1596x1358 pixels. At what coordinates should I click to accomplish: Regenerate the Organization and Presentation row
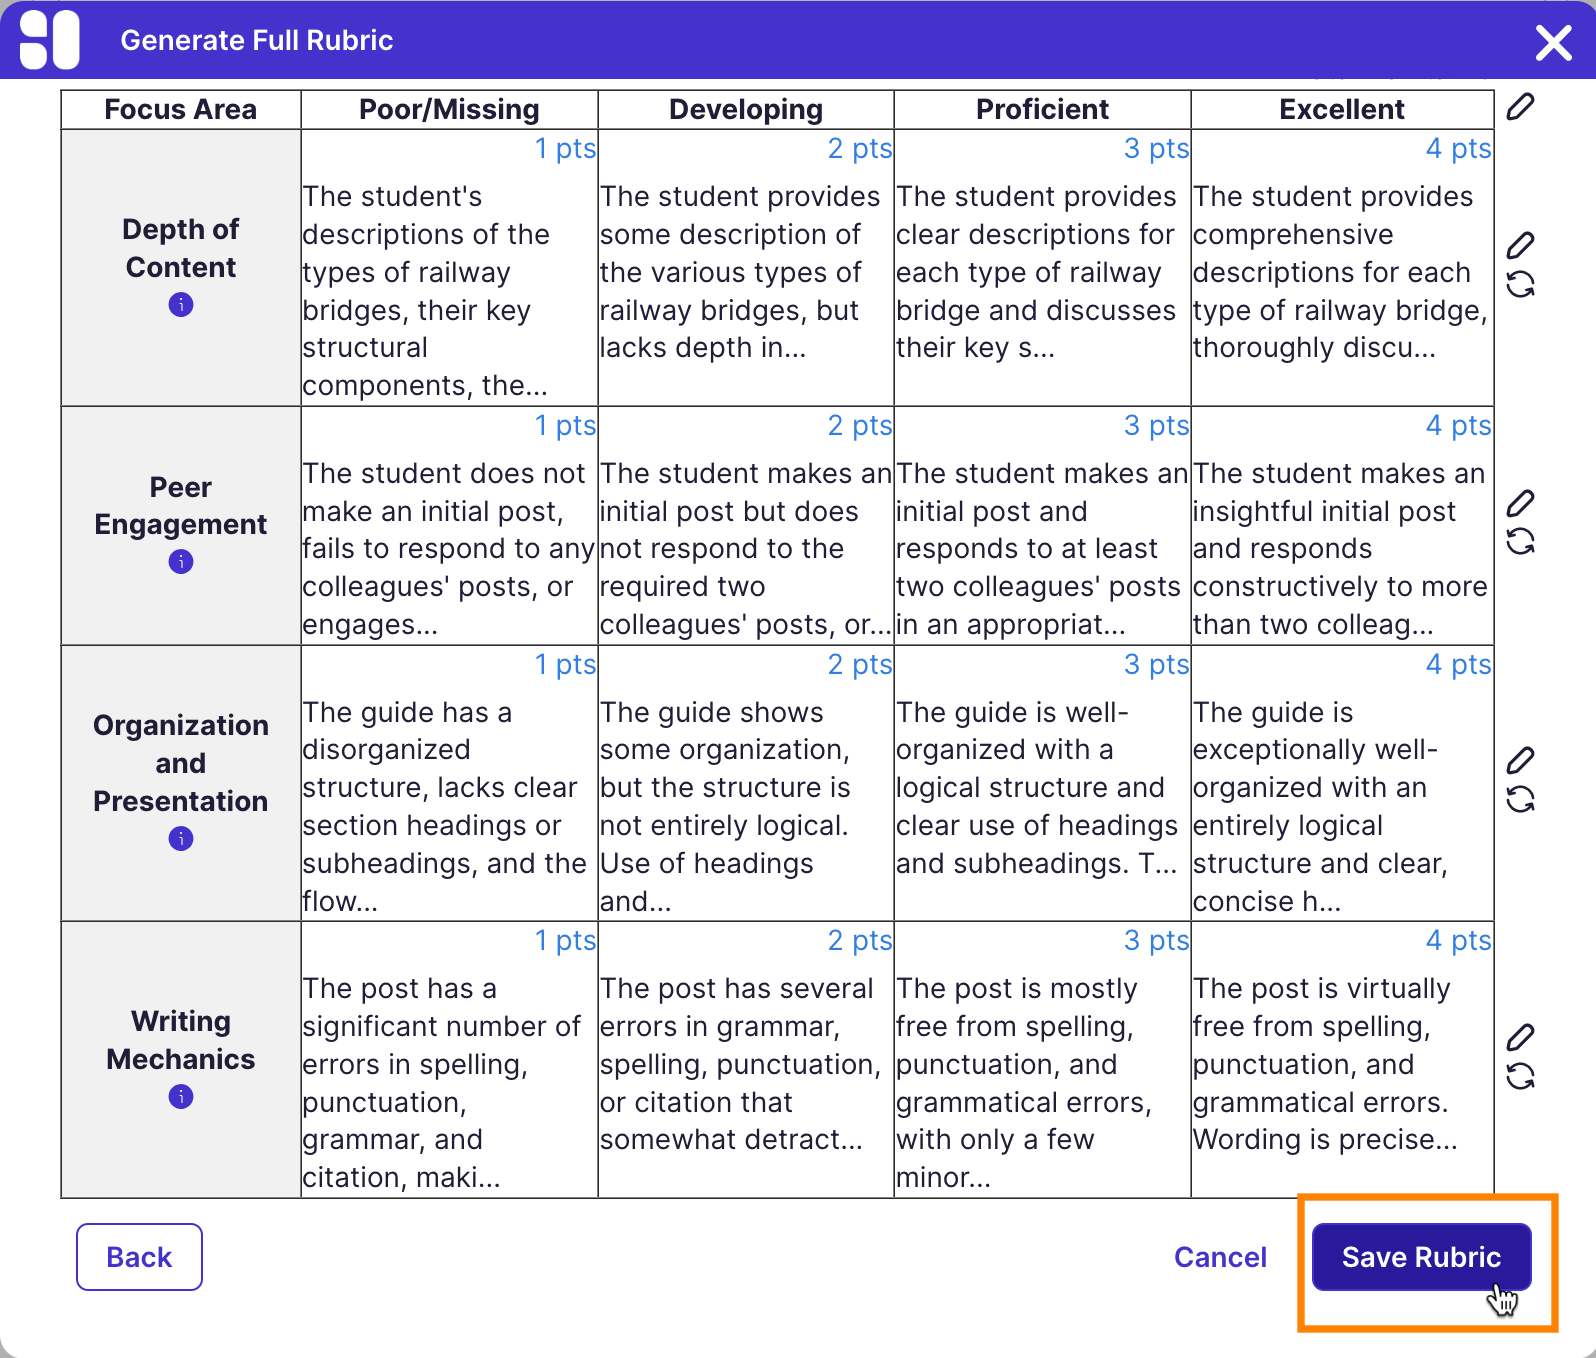pos(1520,799)
